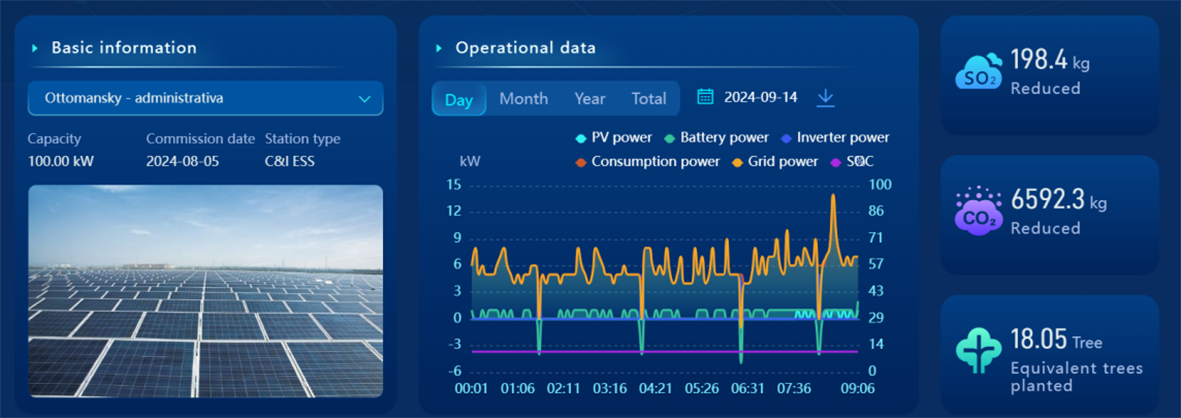Toggle PV power series in legend
This screenshot has width=1181, height=418.
(x=613, y=138)
